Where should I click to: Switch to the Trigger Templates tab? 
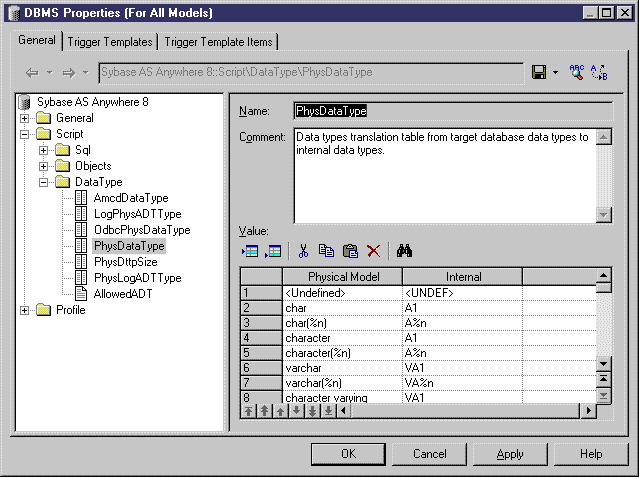pyautogui.click(x=110, y=42)
